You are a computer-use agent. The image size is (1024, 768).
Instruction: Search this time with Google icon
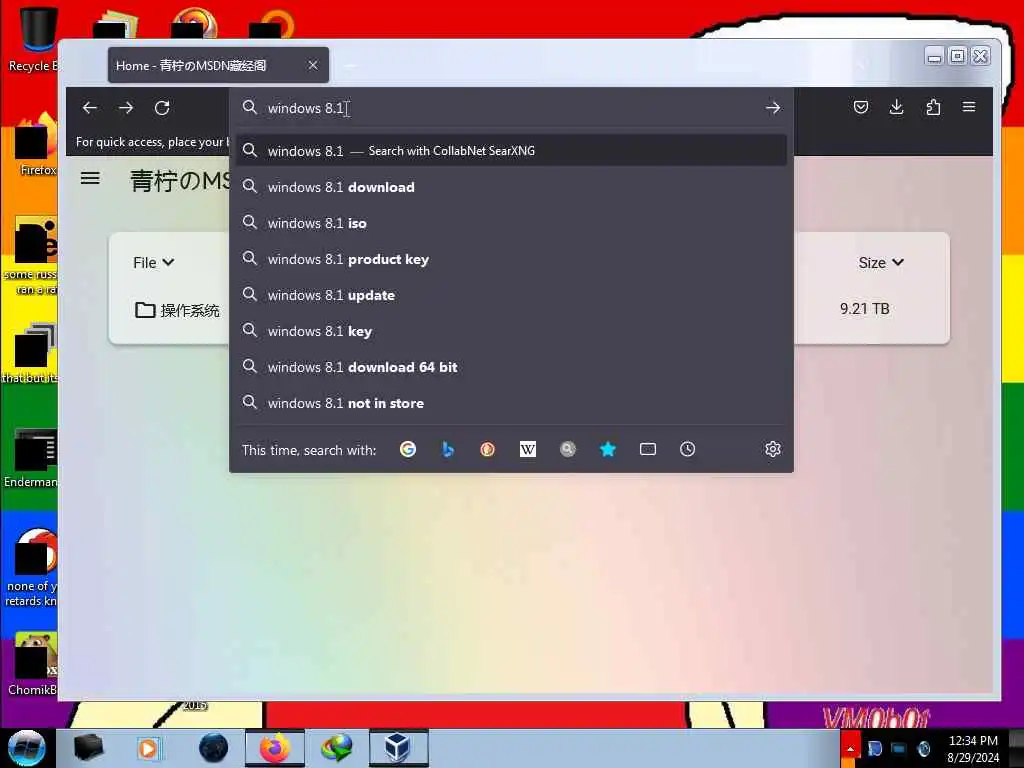coord(408,449)
